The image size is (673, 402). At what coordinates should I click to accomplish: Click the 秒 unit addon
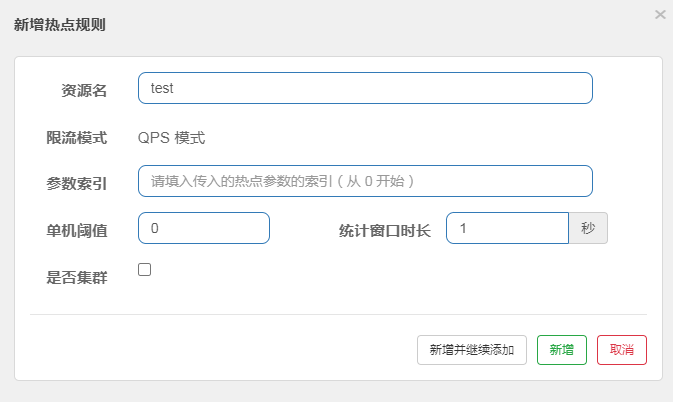[588, 228]
